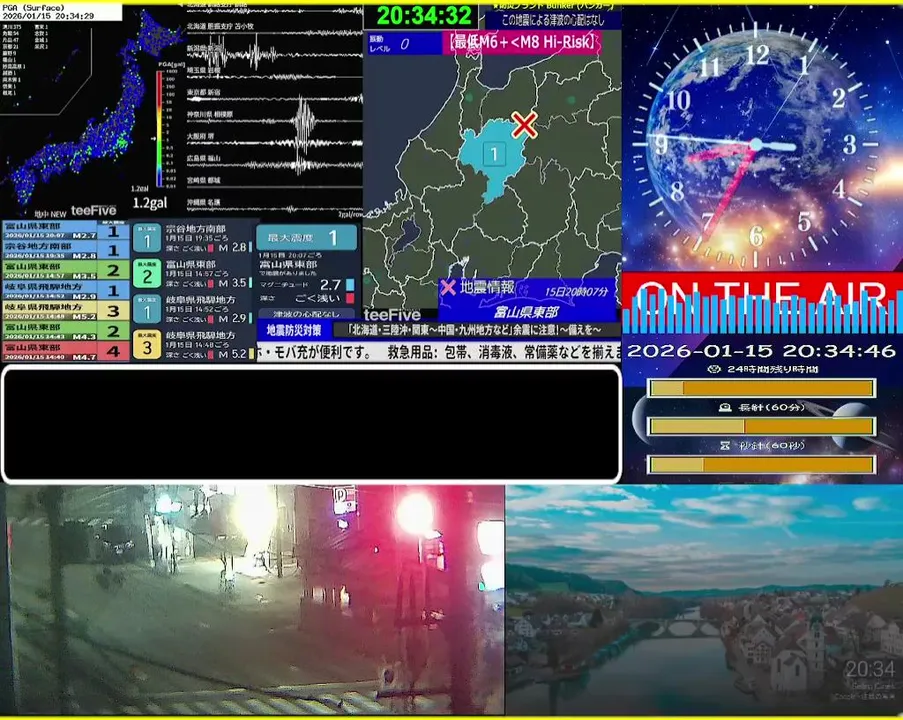903x720 pixels.
Task: Click the 振動レベル 0 indicator
Action: [404, 44]
